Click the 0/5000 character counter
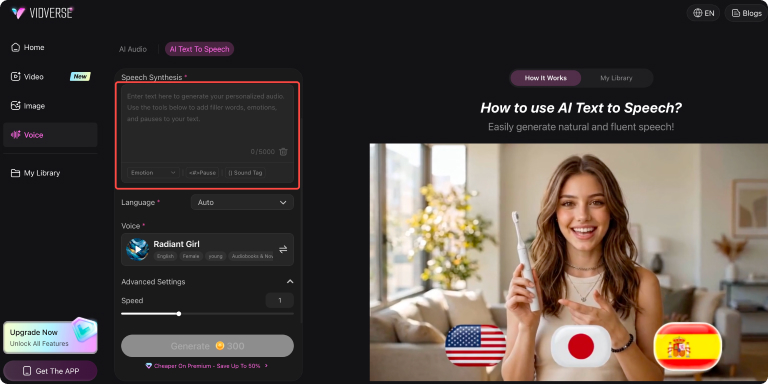This screenshot has width=768, height=384. (263, 152)
